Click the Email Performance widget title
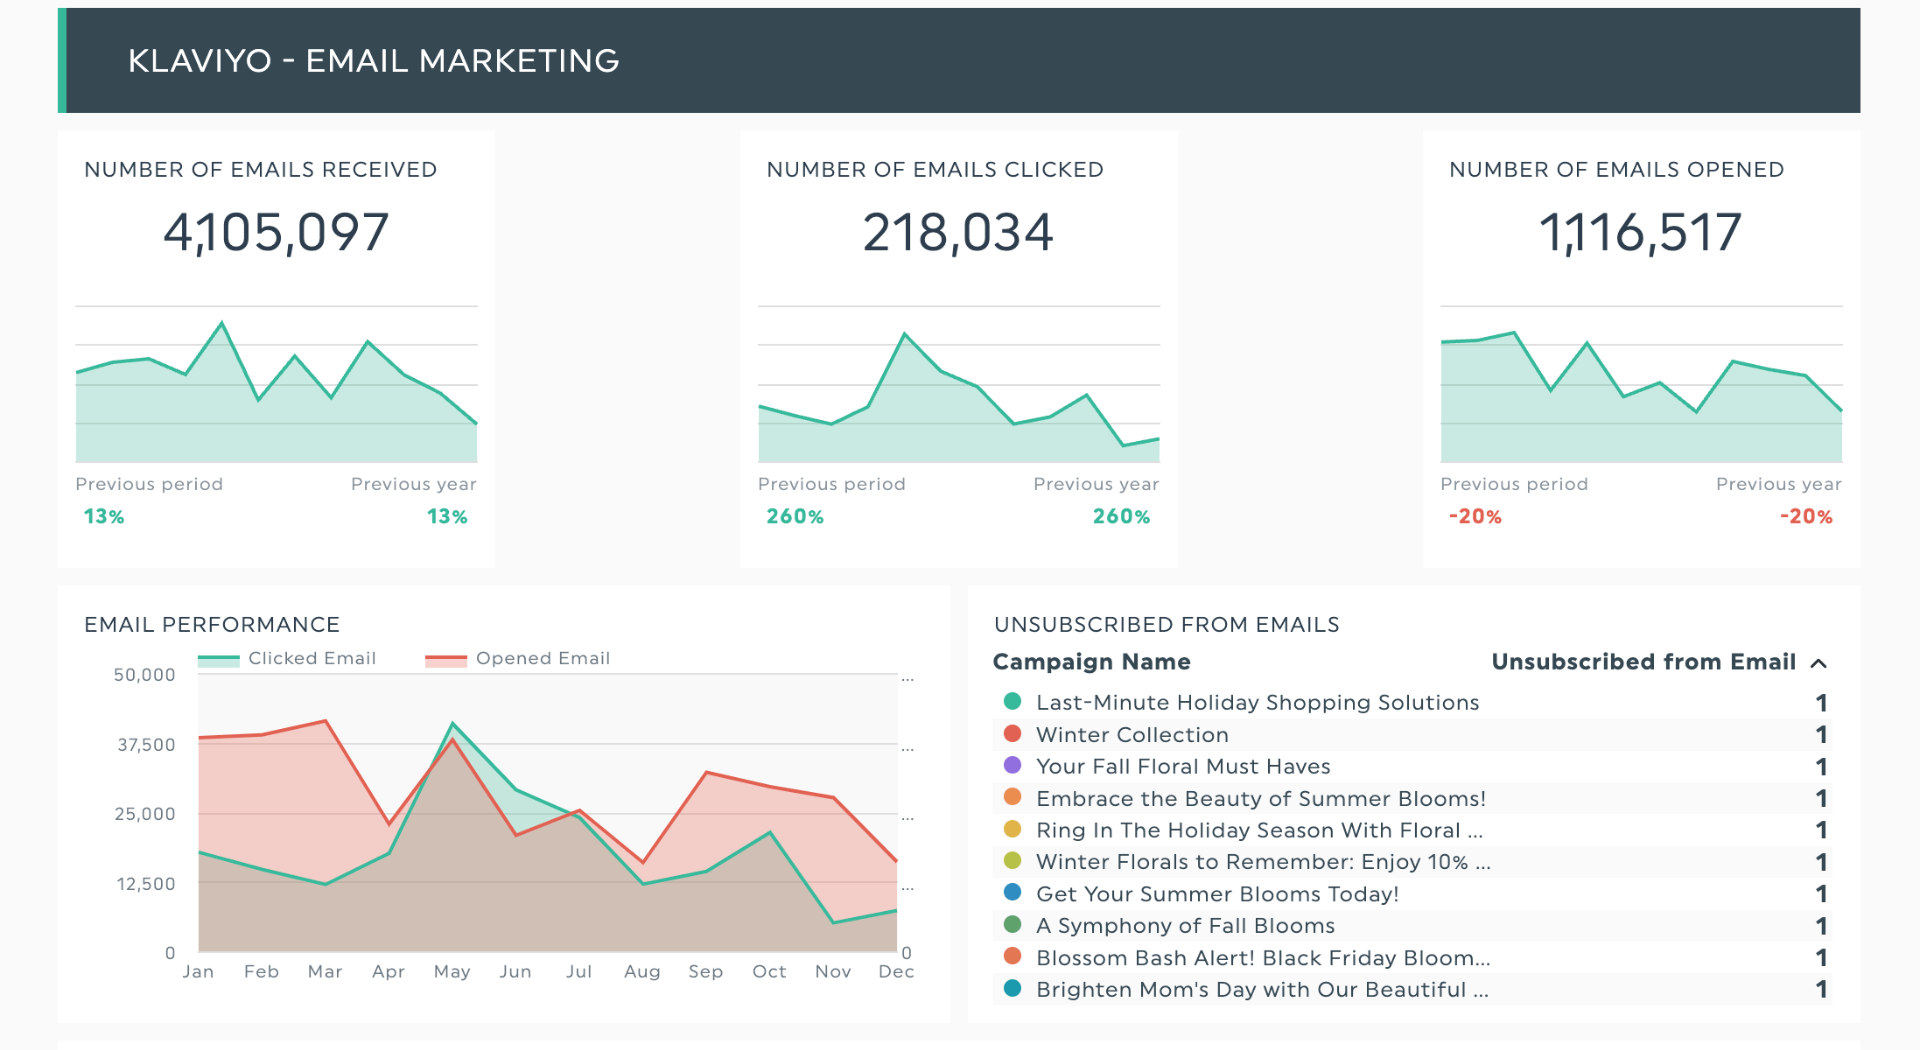Screen dimensions: 1920x1050 point(212,625)
